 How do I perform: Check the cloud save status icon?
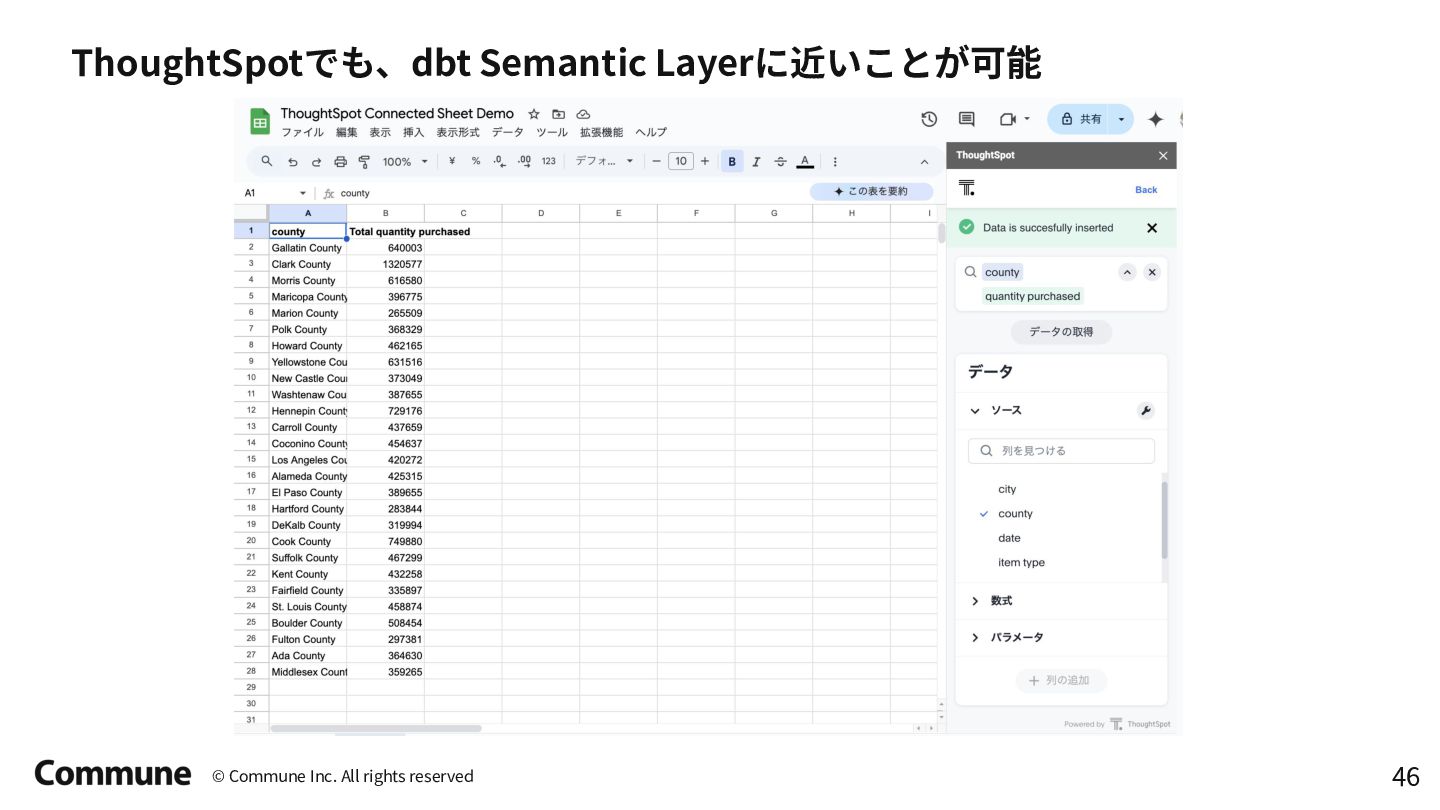[584, 114]
